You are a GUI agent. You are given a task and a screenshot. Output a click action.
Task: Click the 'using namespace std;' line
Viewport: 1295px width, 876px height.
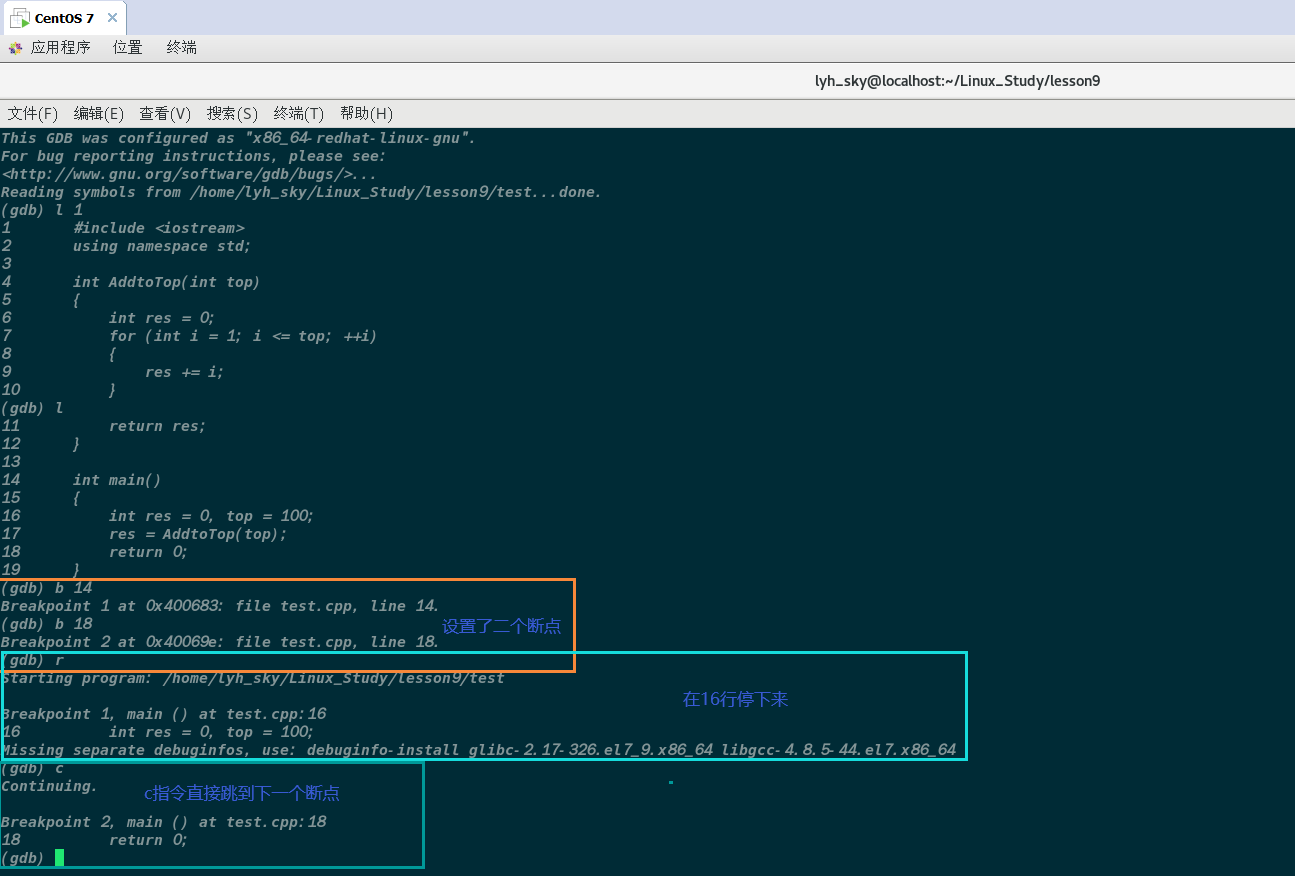tap(162, 246)
